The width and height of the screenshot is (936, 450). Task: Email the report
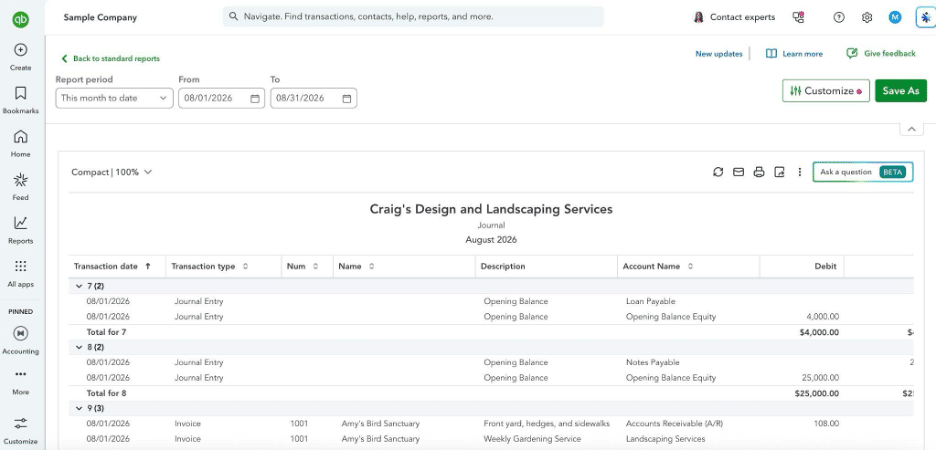738,172
